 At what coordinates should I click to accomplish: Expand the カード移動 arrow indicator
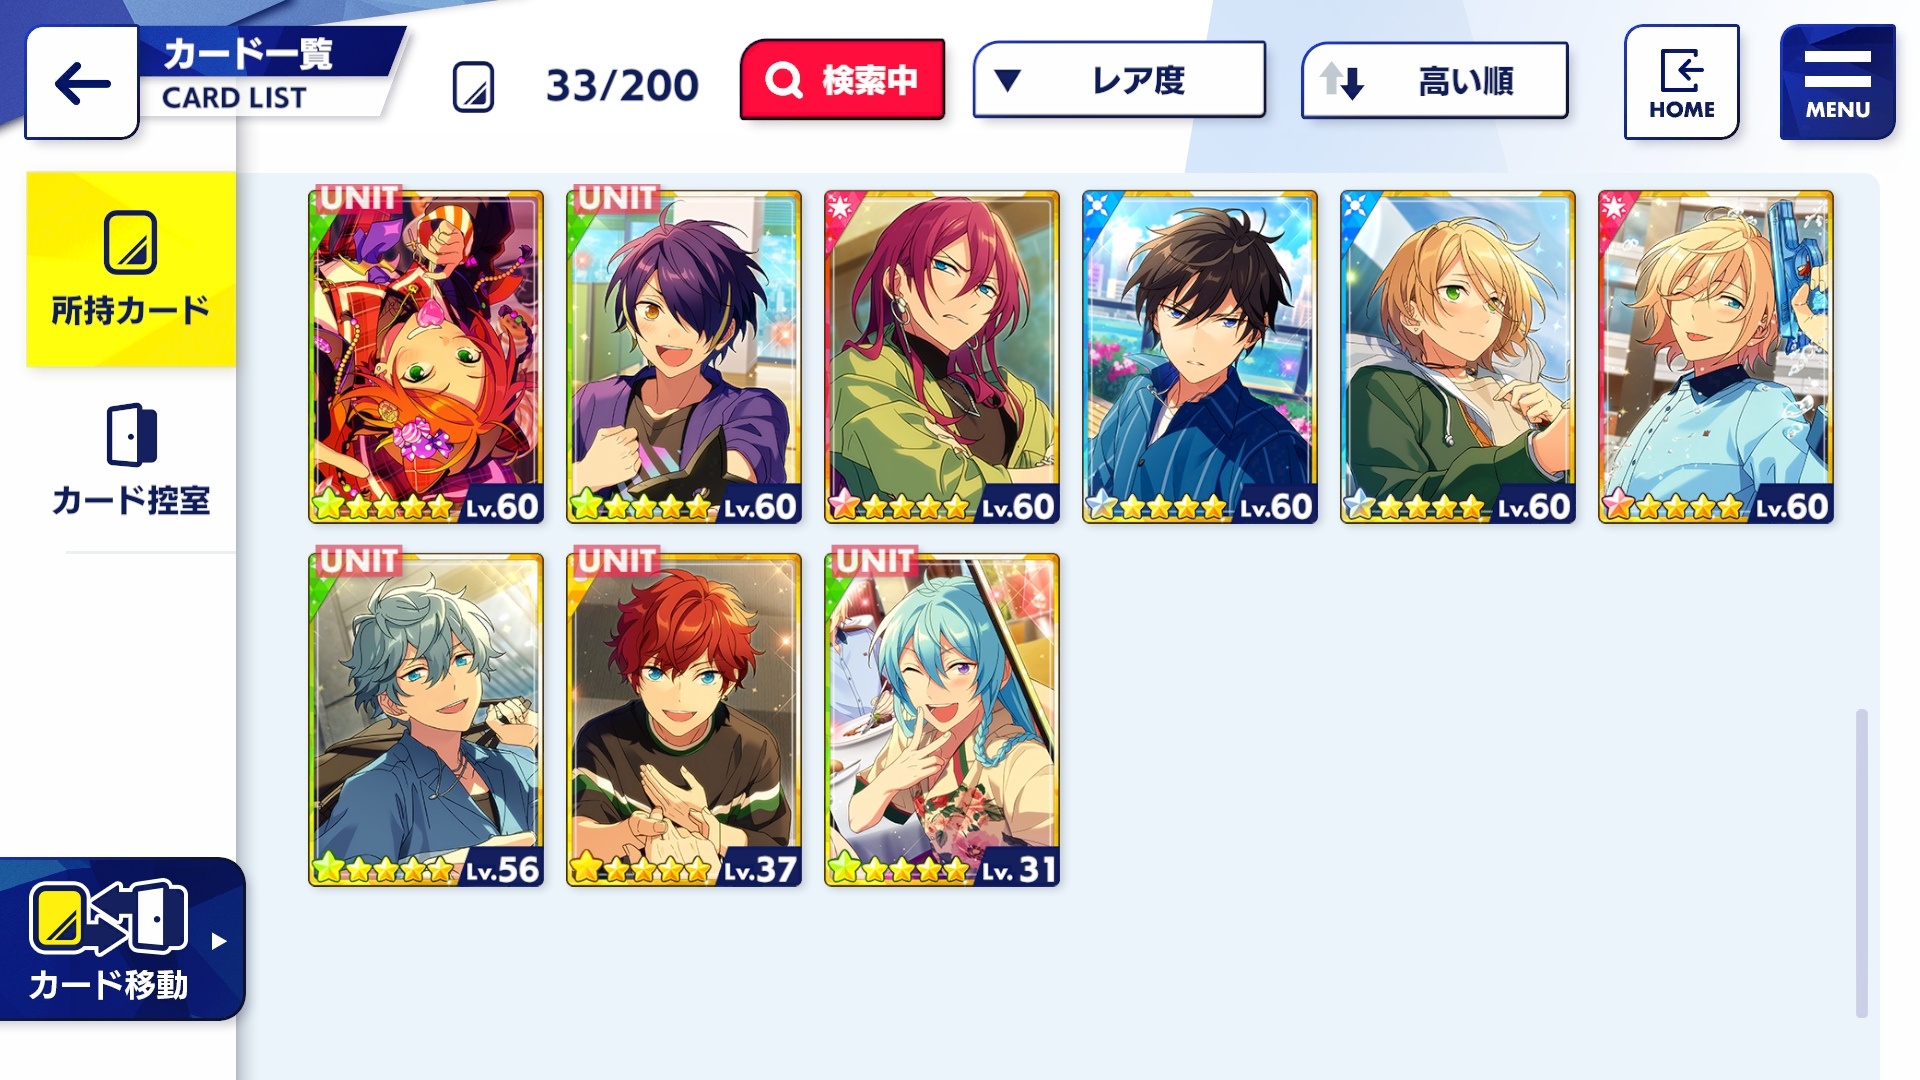tap(219, 941)
